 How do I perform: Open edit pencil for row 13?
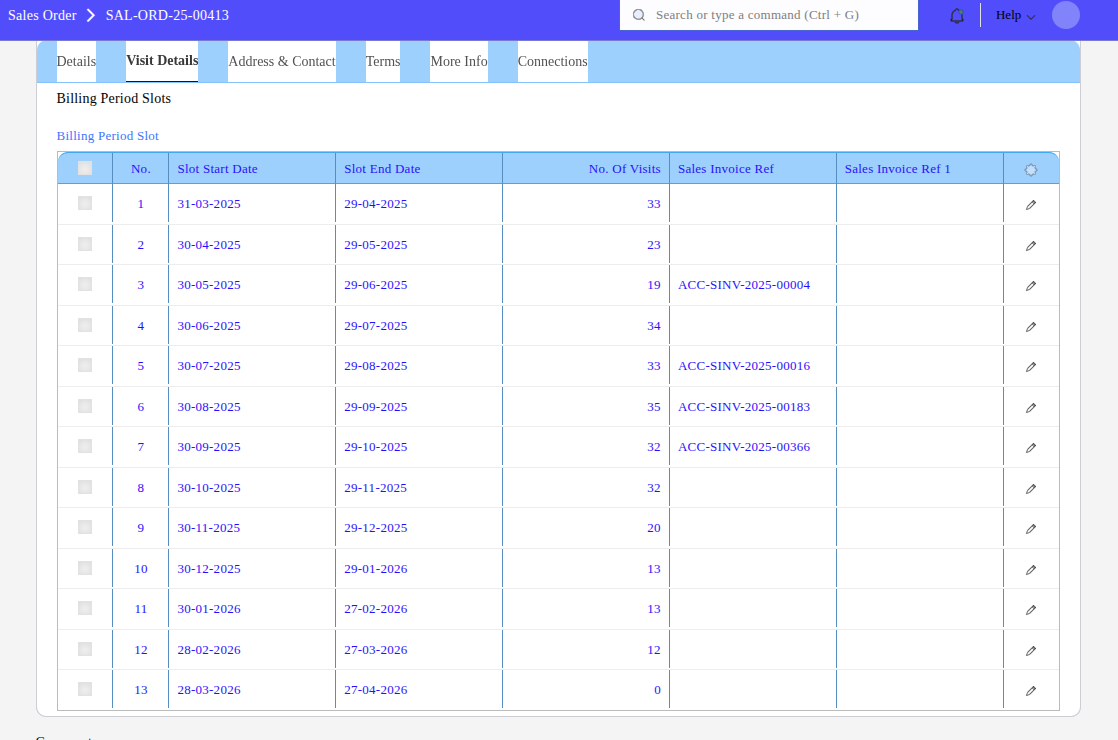pyautogui.click(x=1031, y=691)
